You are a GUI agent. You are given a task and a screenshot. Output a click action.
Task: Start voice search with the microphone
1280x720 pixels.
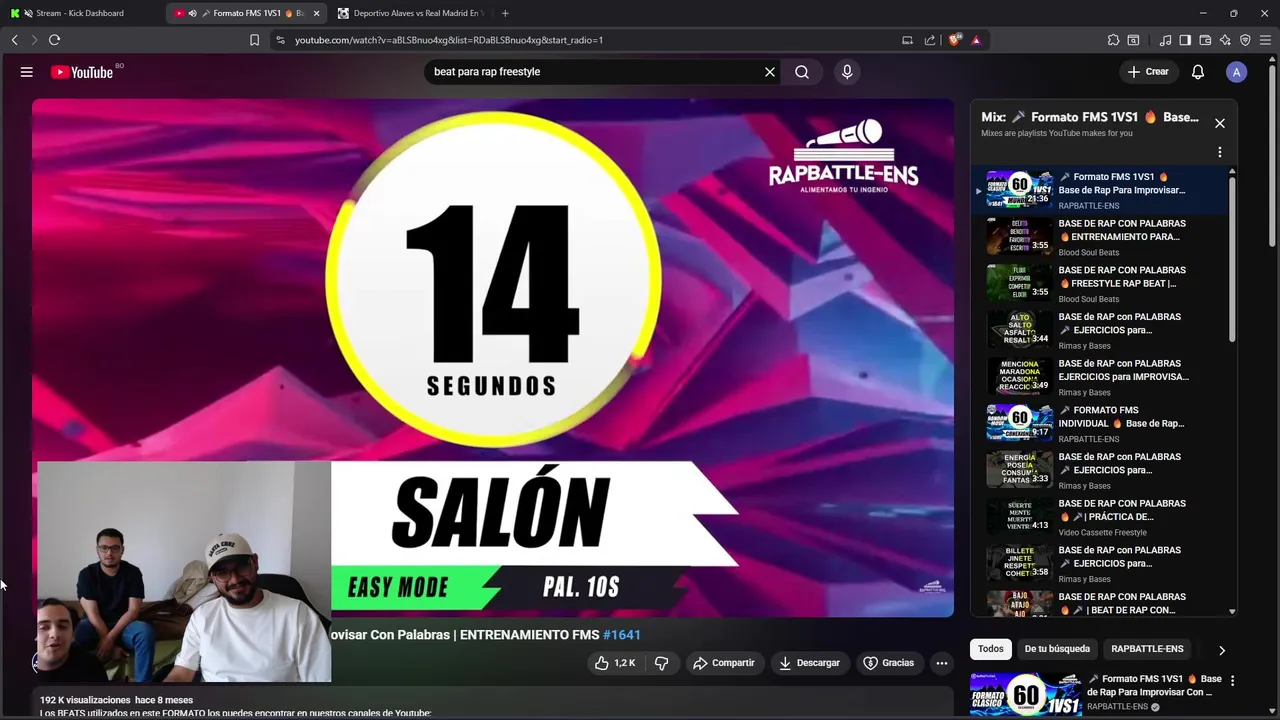pyautogui.click(x=847, y=72)
